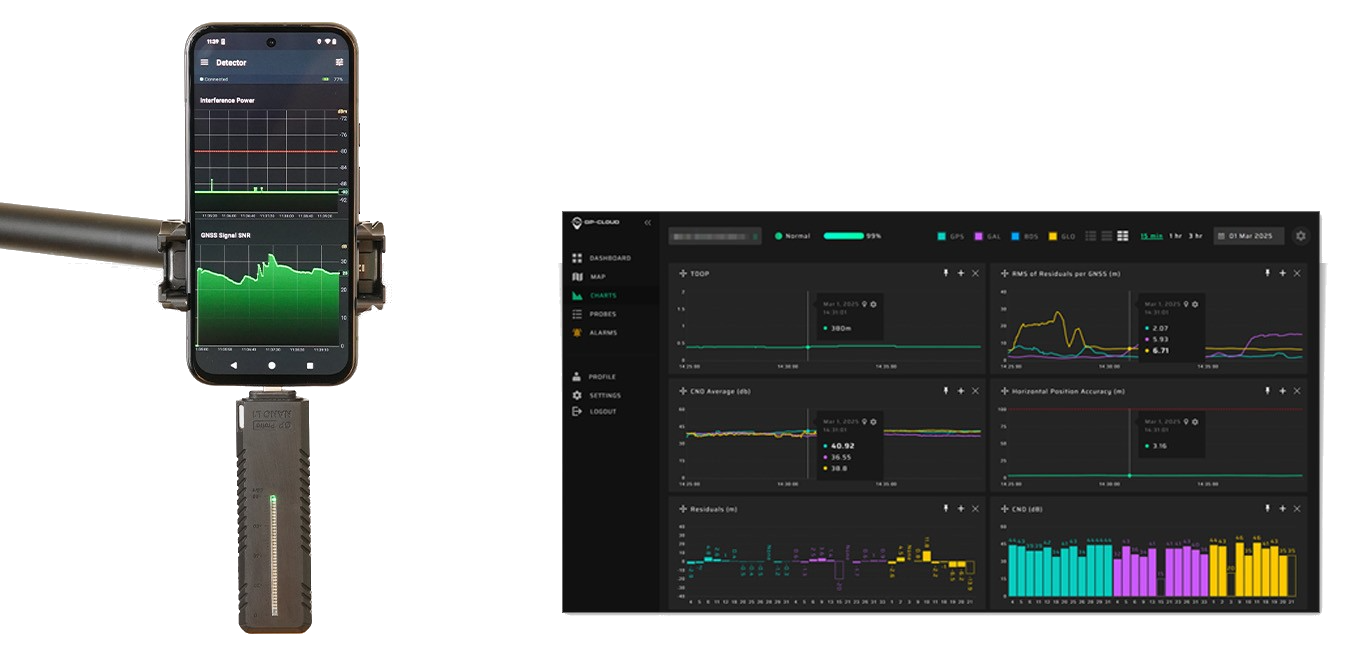Open the probe selector dropdown

tap(715, 237)
